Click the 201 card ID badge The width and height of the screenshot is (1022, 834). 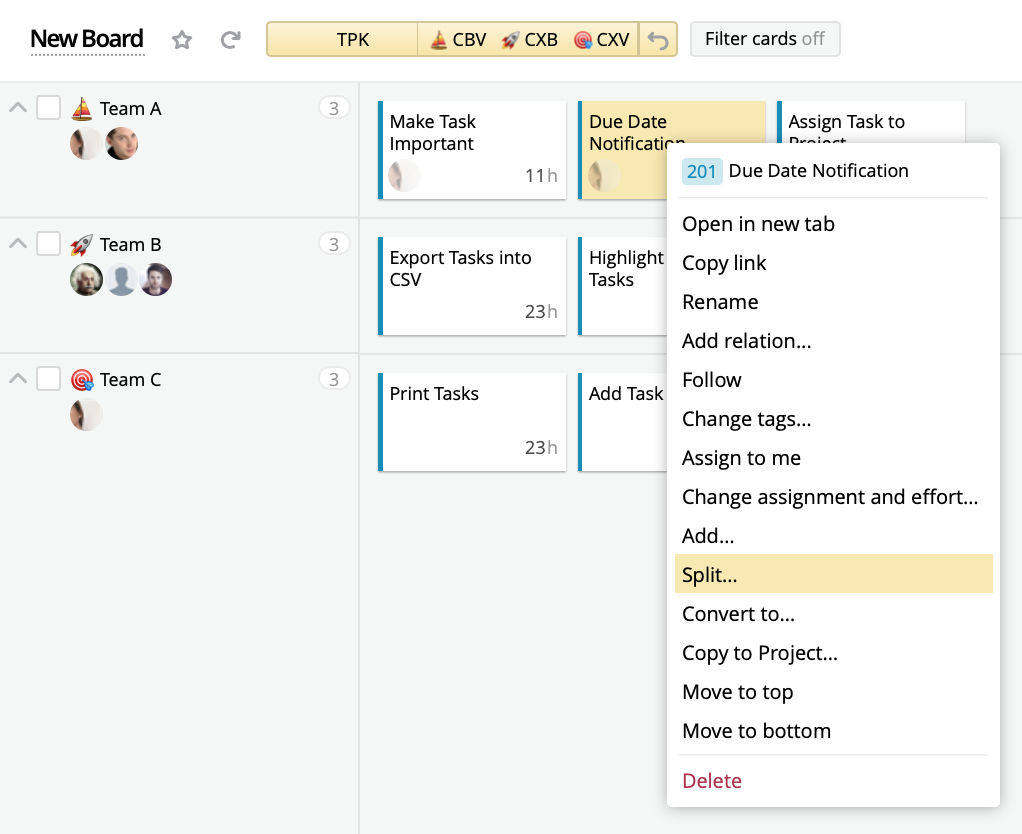[x=702, y=171]
